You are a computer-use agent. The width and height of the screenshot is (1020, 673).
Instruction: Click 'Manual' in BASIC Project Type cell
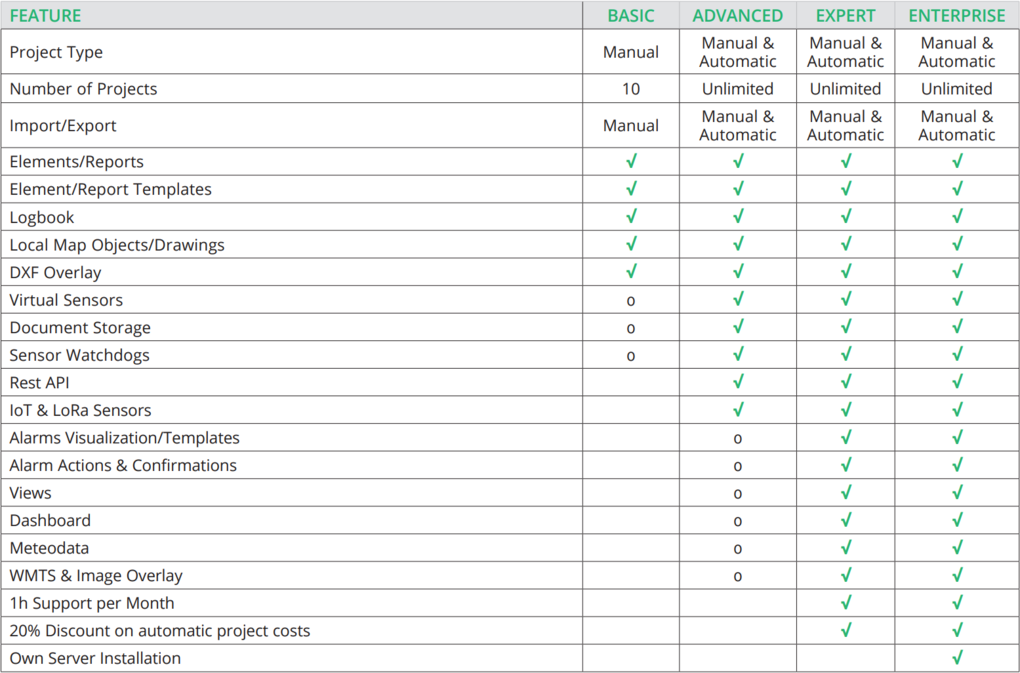(x=630, y=52)
